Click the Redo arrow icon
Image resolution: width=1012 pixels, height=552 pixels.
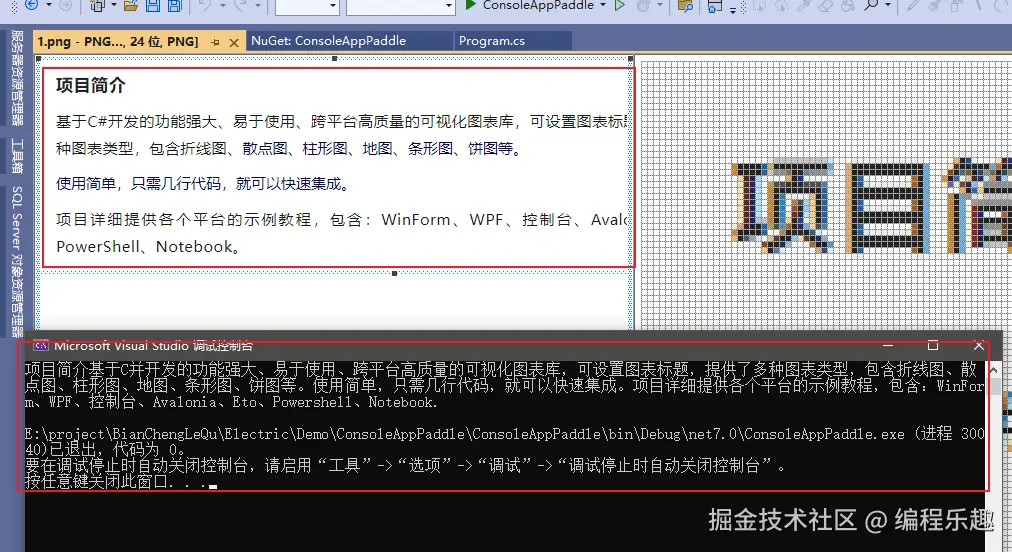240,5
